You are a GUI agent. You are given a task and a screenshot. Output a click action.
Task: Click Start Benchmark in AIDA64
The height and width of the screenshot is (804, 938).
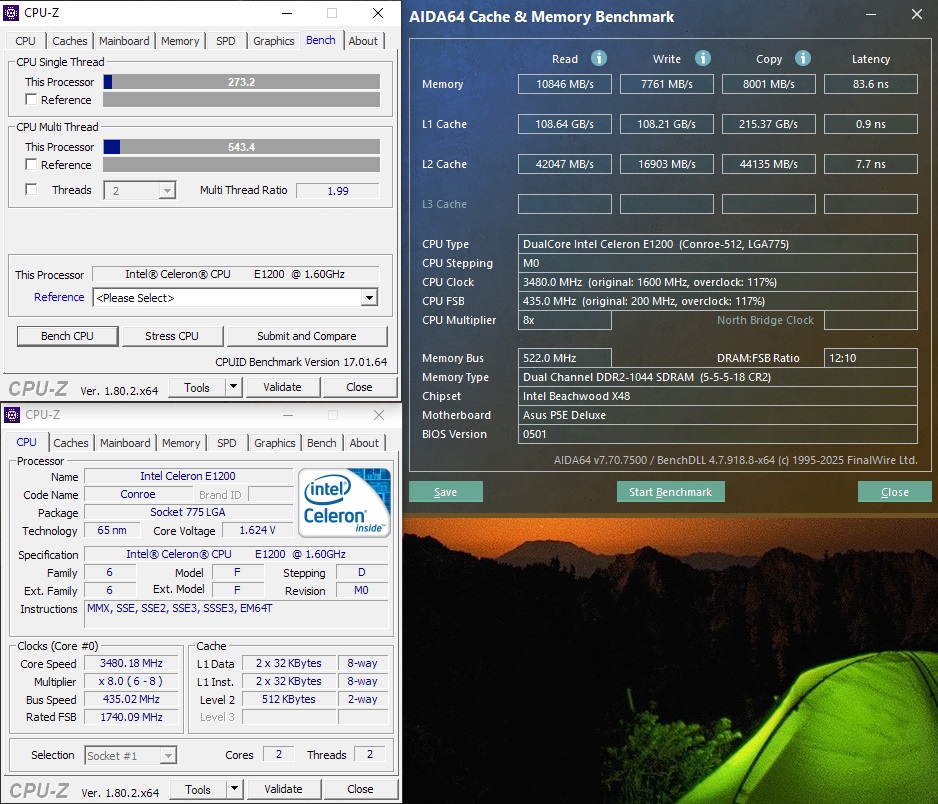[671, 492]
